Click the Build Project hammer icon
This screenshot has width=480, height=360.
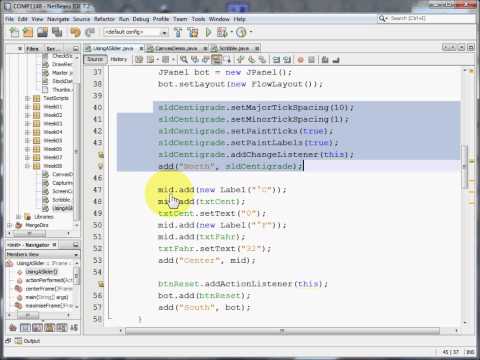(178, 32)
